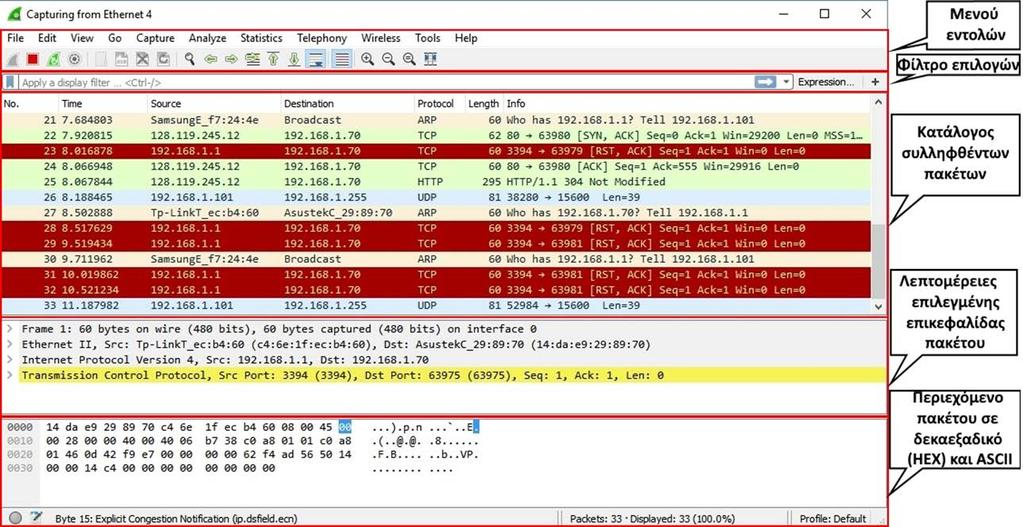This screenshot has width=1023, height=527.
Task: Open the display filter bookmark icon
Action: point(10,83)
